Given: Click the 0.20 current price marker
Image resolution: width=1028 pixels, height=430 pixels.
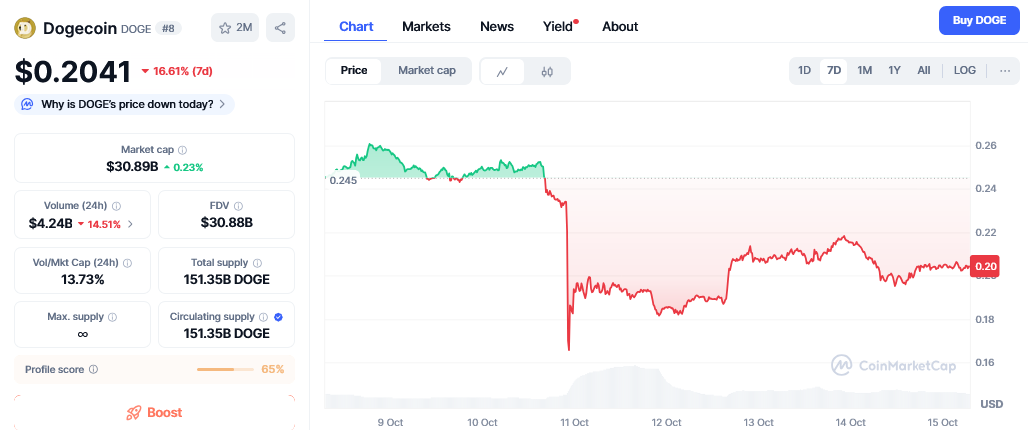Looking at the screenshot, I should (987, 266).
